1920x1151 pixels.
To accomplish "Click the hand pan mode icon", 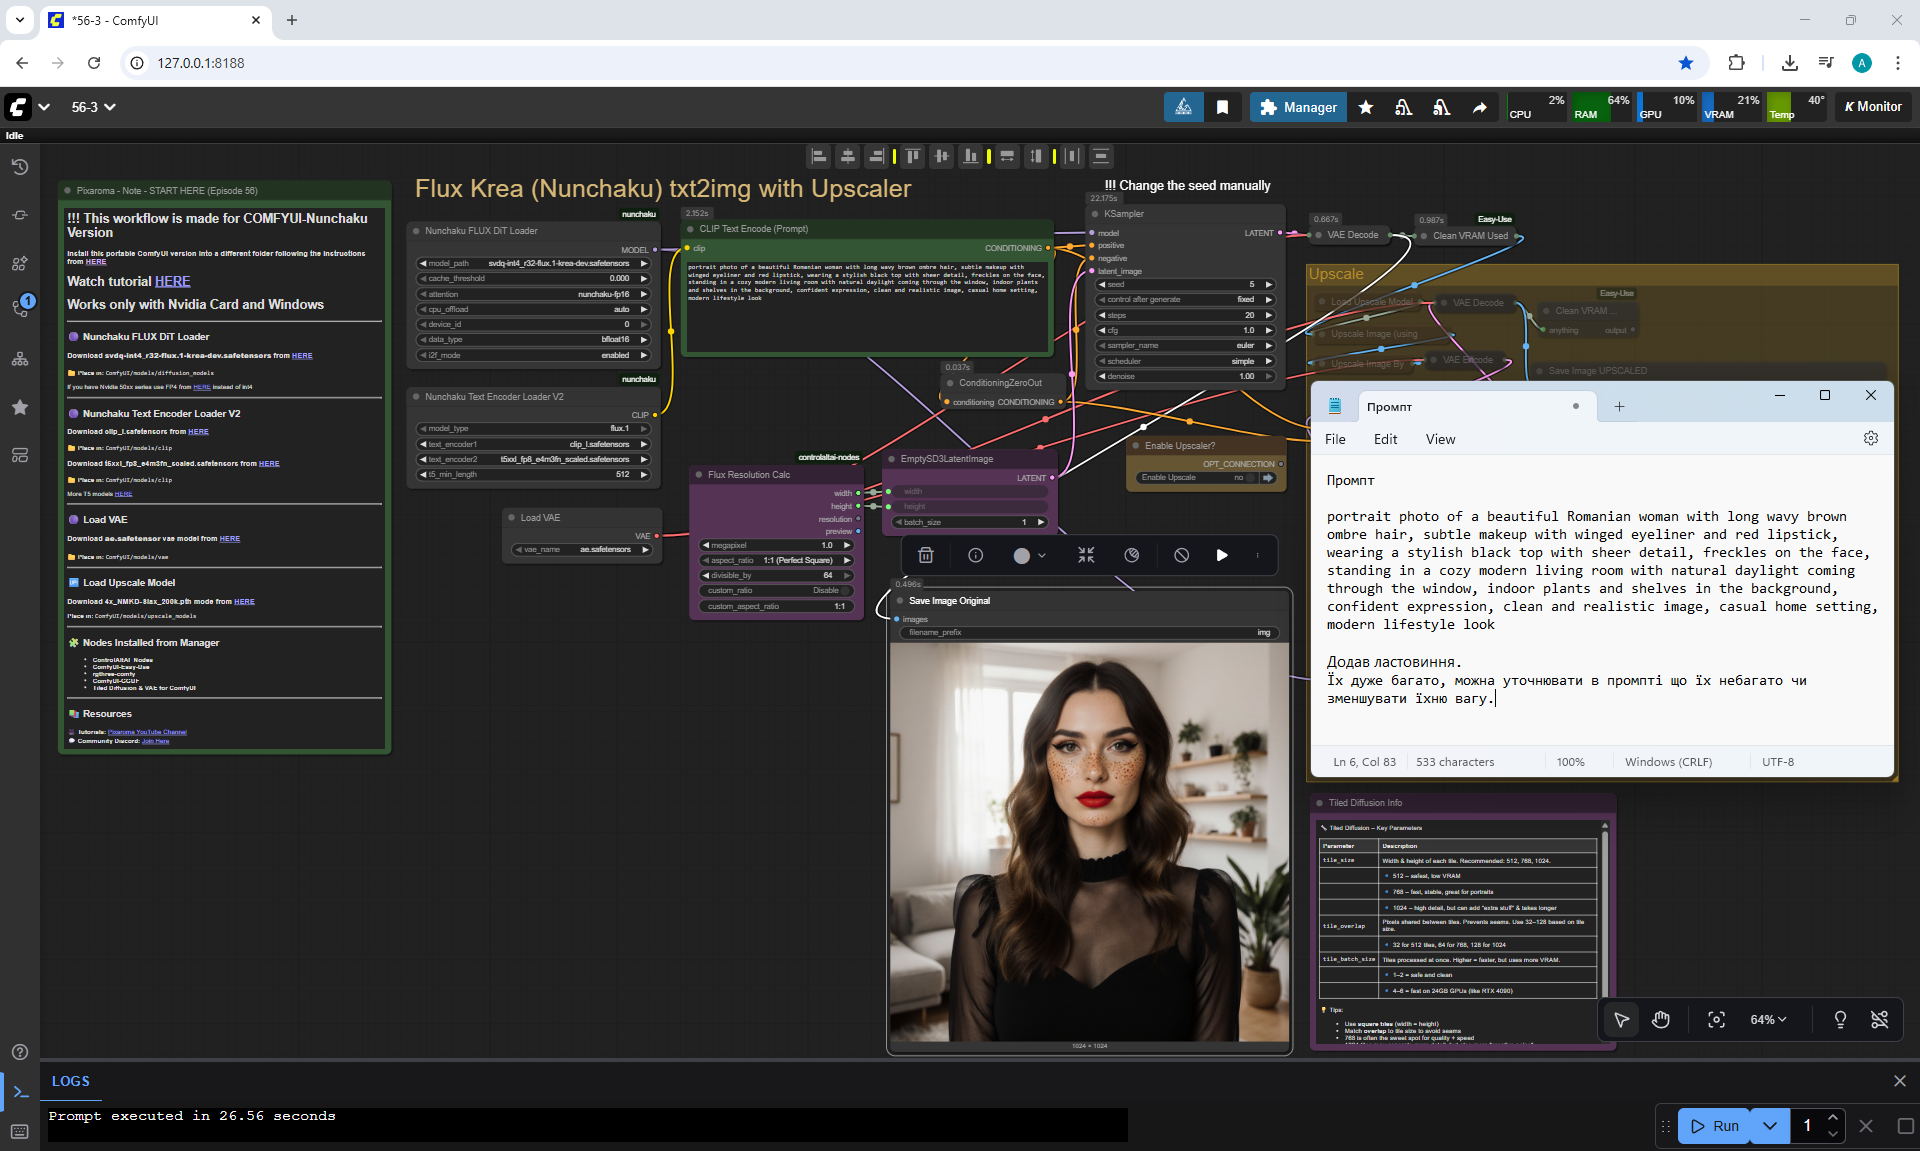I will tap(1661, 1019).
